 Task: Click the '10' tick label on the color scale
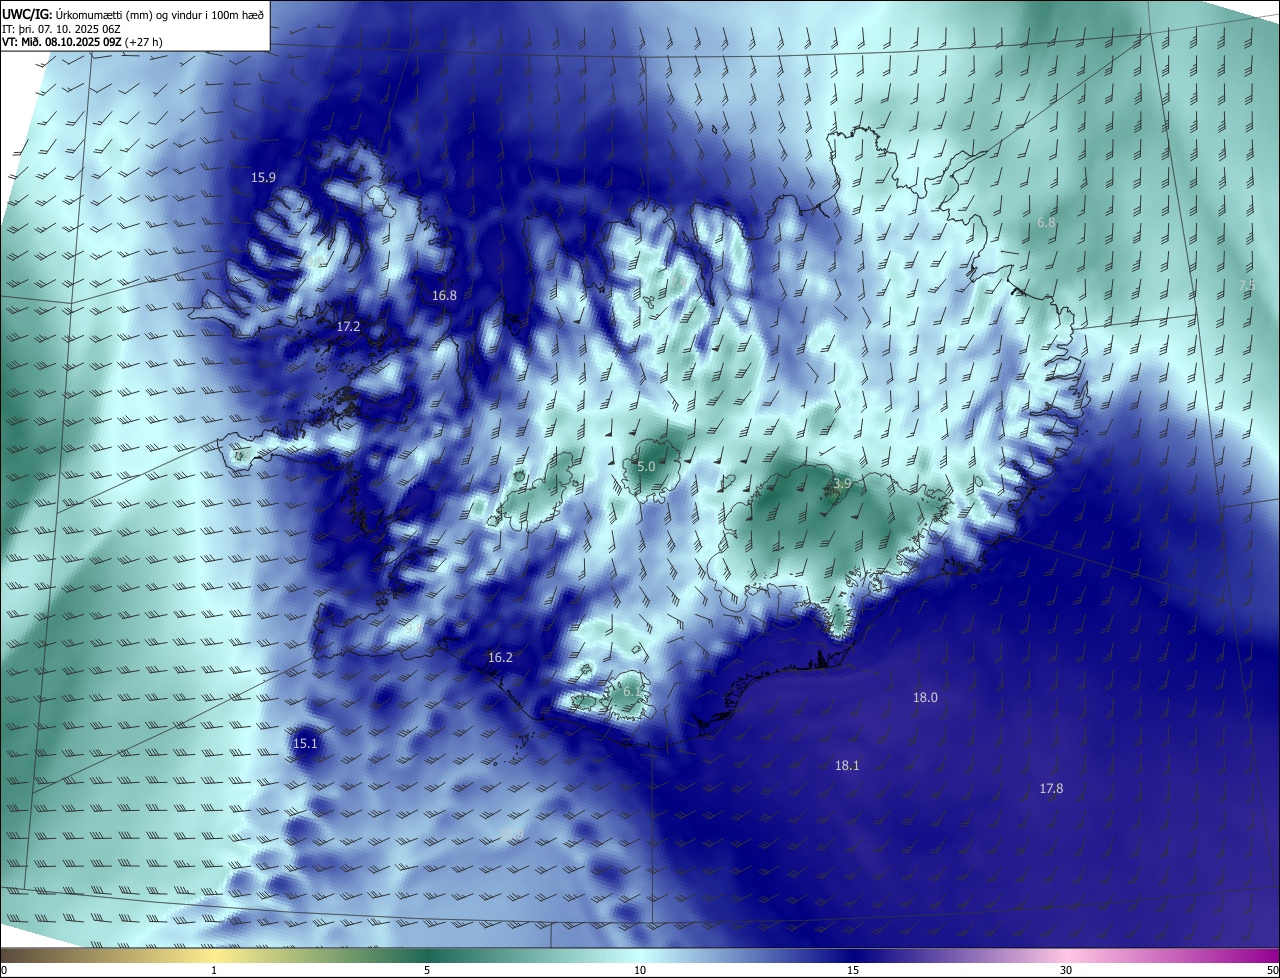(x=640, y=970)
